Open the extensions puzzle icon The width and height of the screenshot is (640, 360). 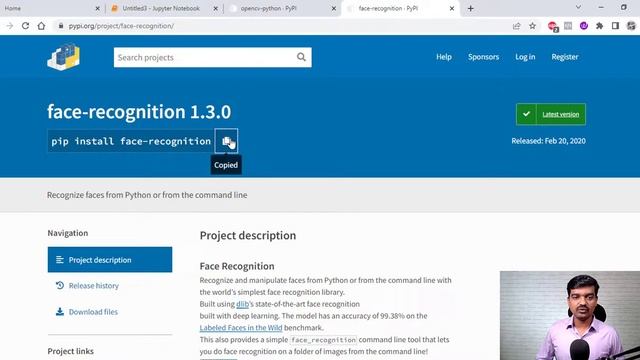tap(600, 26)
